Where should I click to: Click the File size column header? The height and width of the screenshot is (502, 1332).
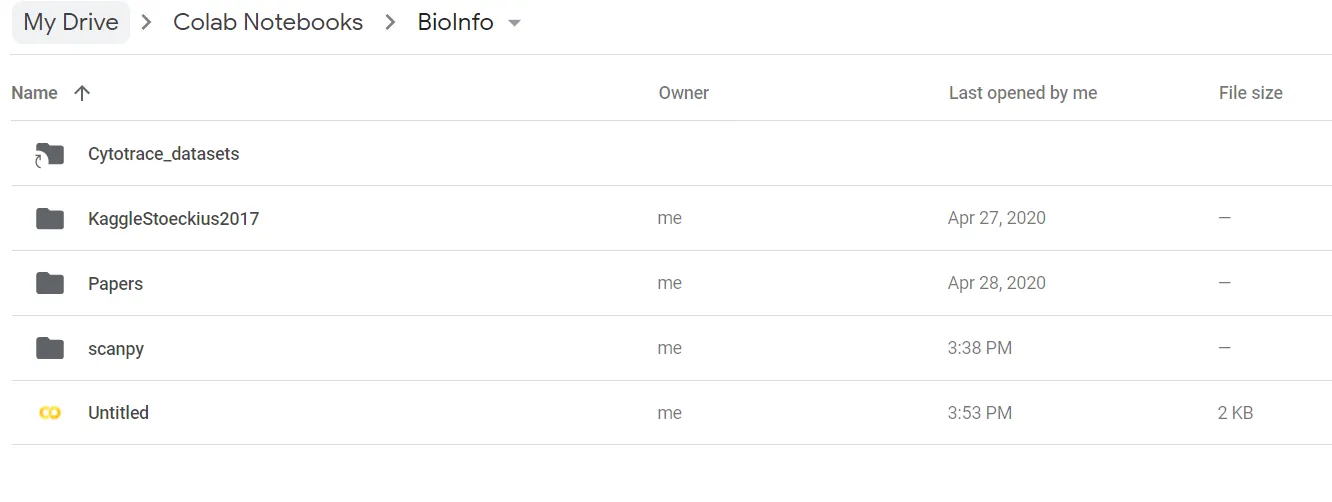(1250, 93)
